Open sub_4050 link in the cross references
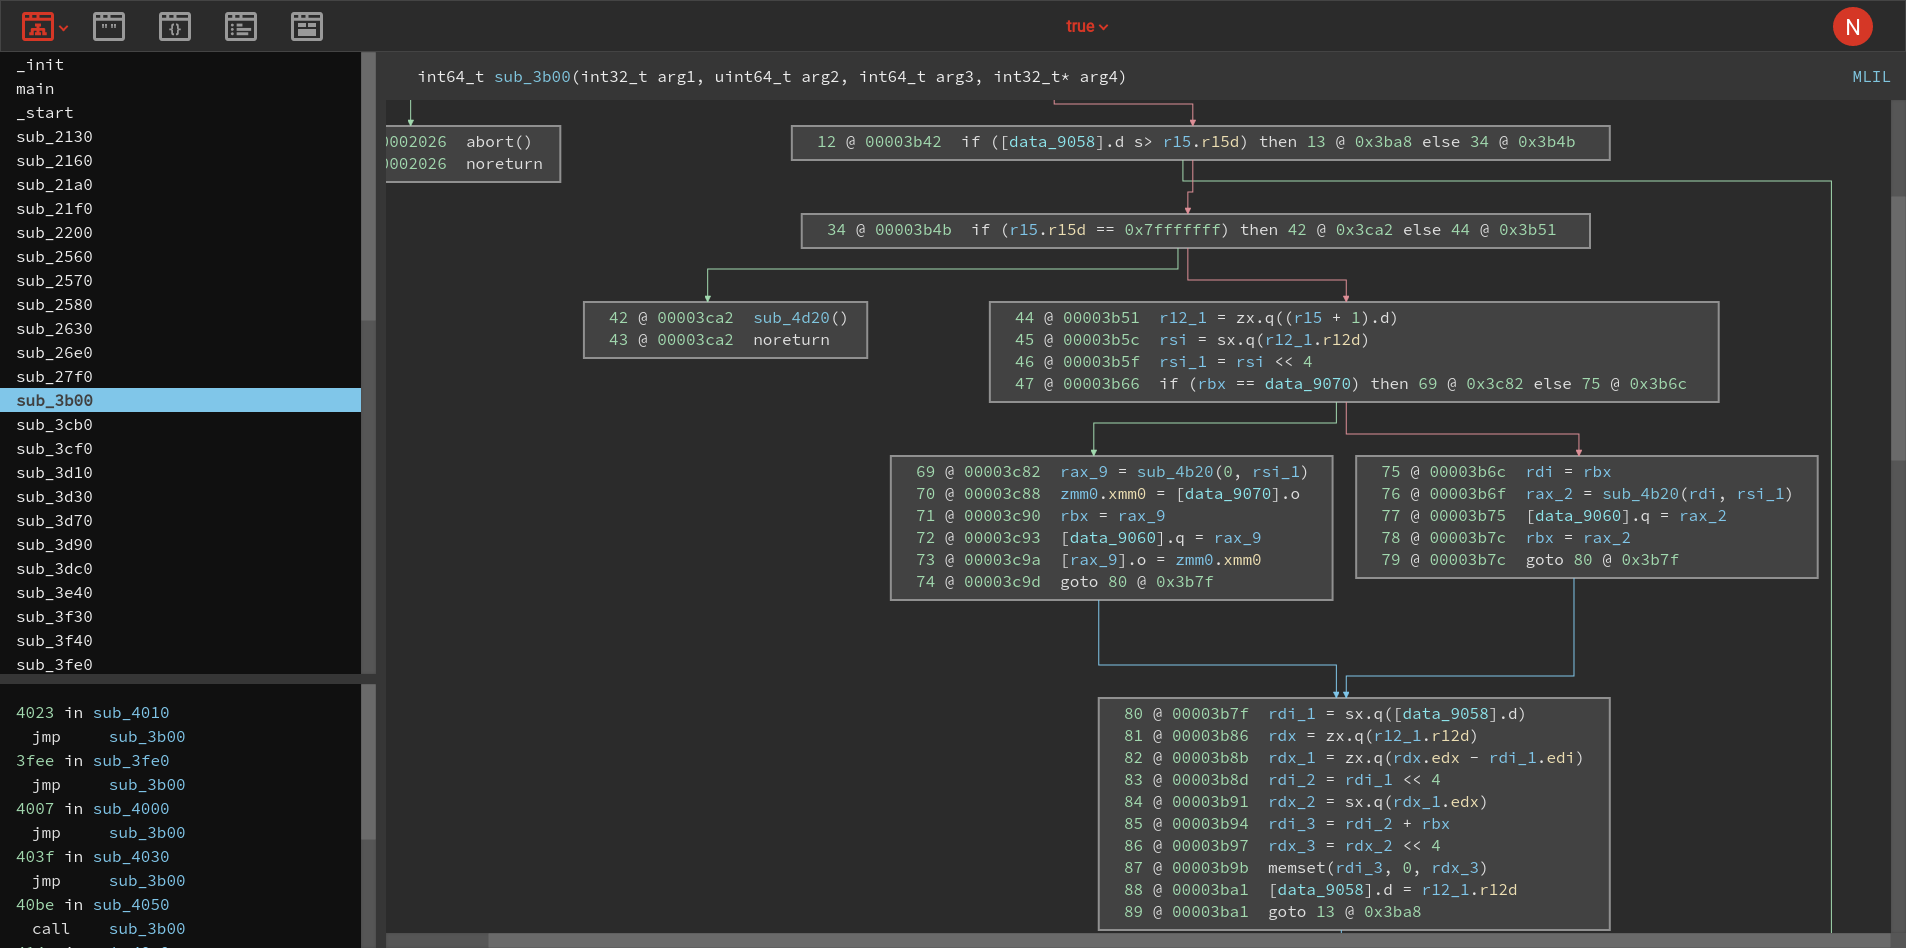Screen dimensions: 1906x948 coord(131,905)
